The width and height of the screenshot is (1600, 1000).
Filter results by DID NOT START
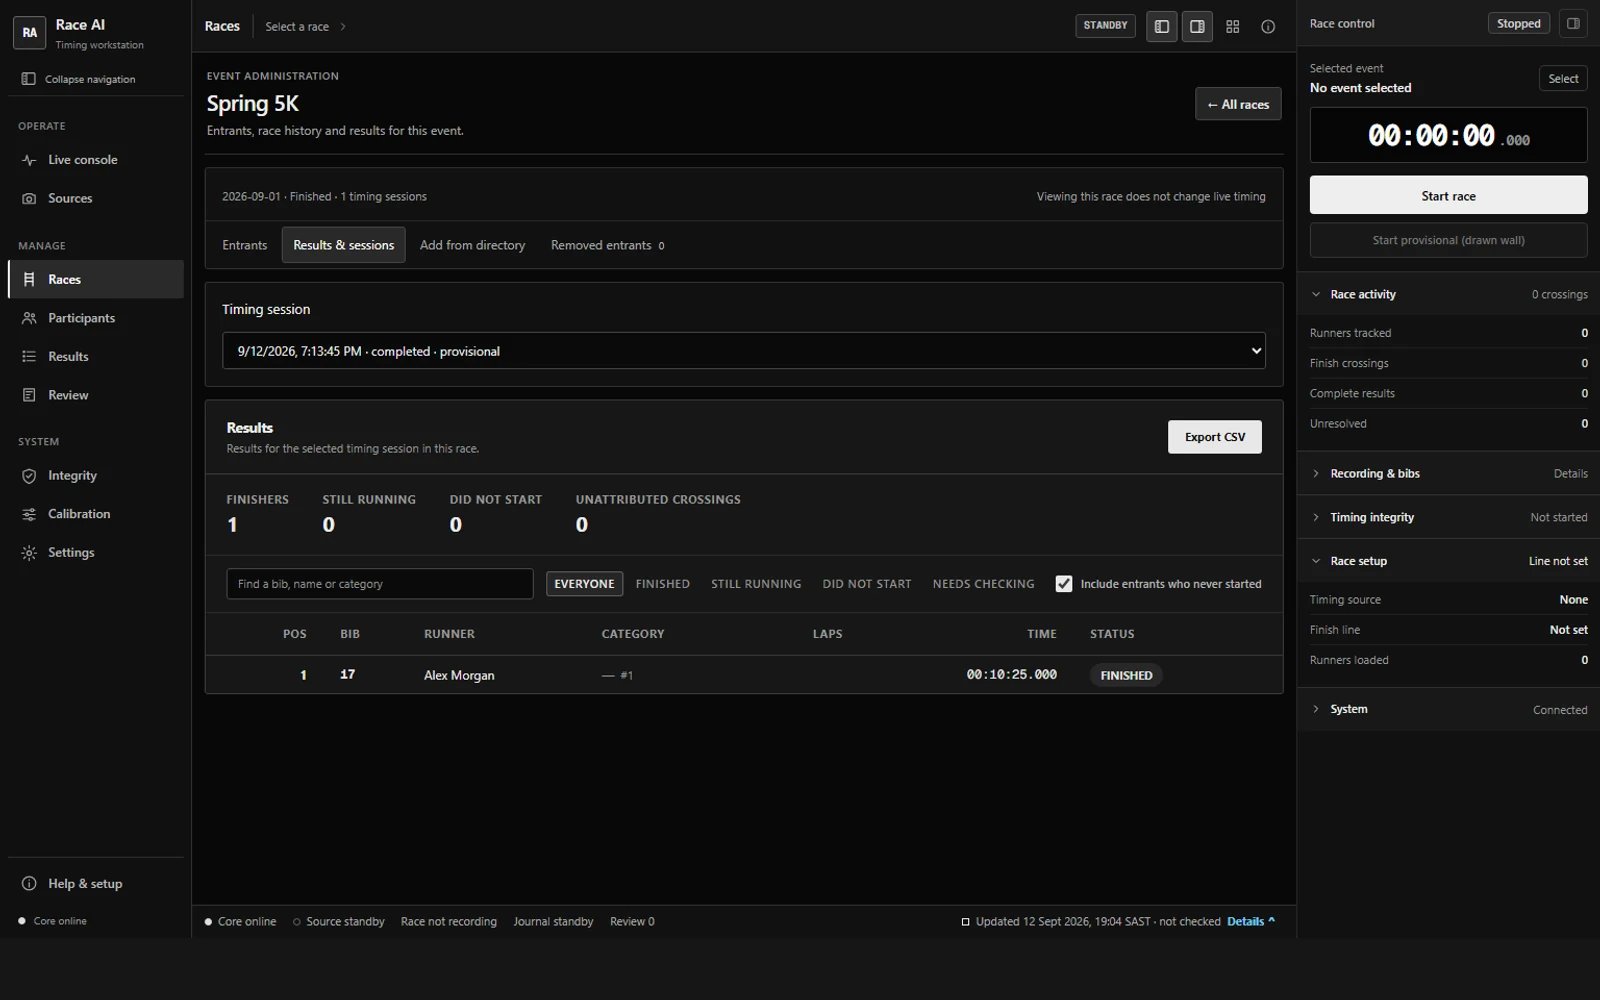tap(867, 584)
